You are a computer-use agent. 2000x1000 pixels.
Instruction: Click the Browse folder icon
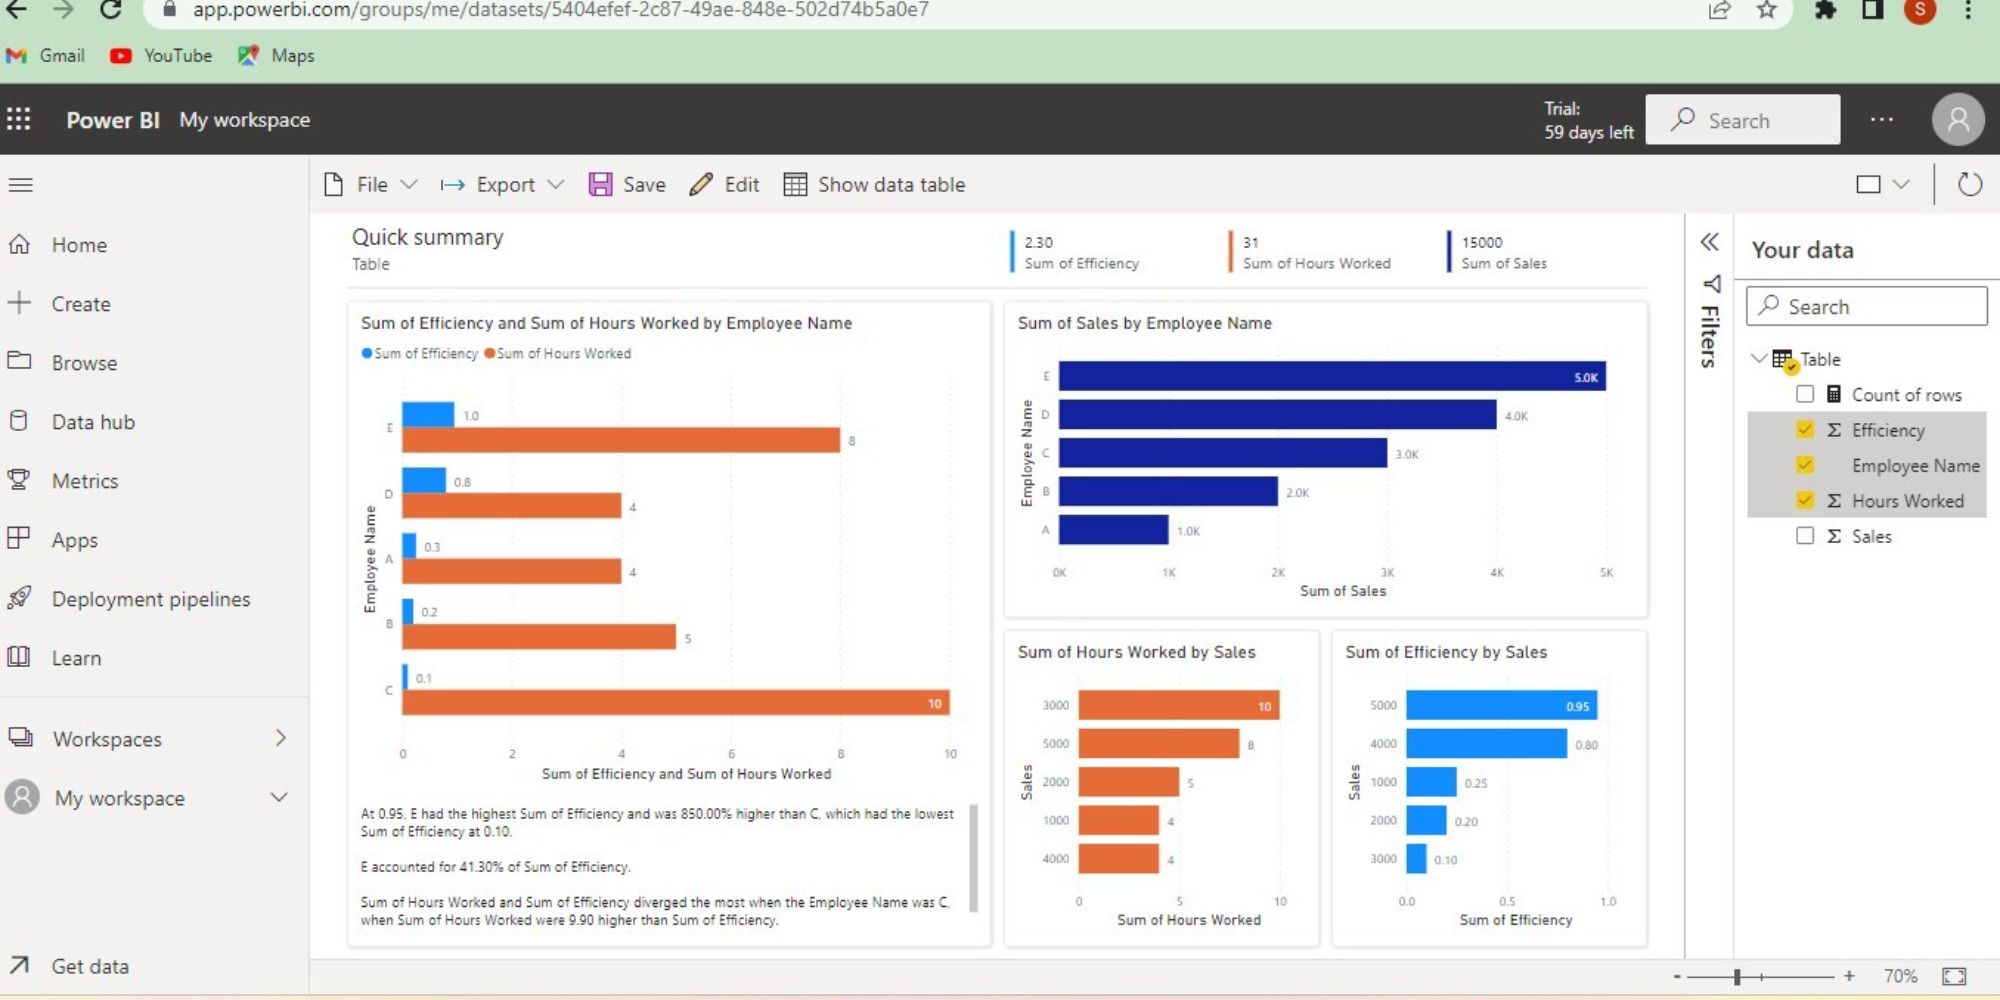(19, 361)
